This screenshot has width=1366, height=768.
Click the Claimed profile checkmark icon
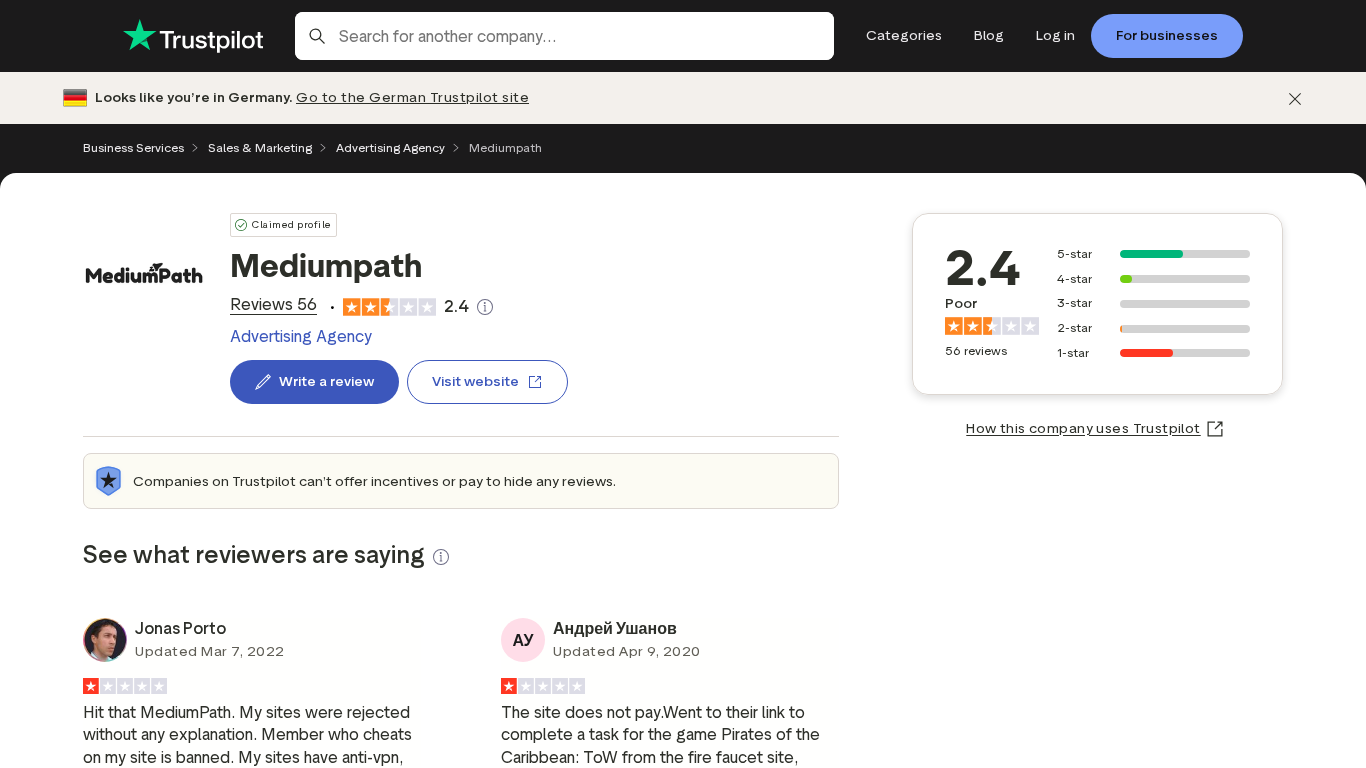coord(242,225)
